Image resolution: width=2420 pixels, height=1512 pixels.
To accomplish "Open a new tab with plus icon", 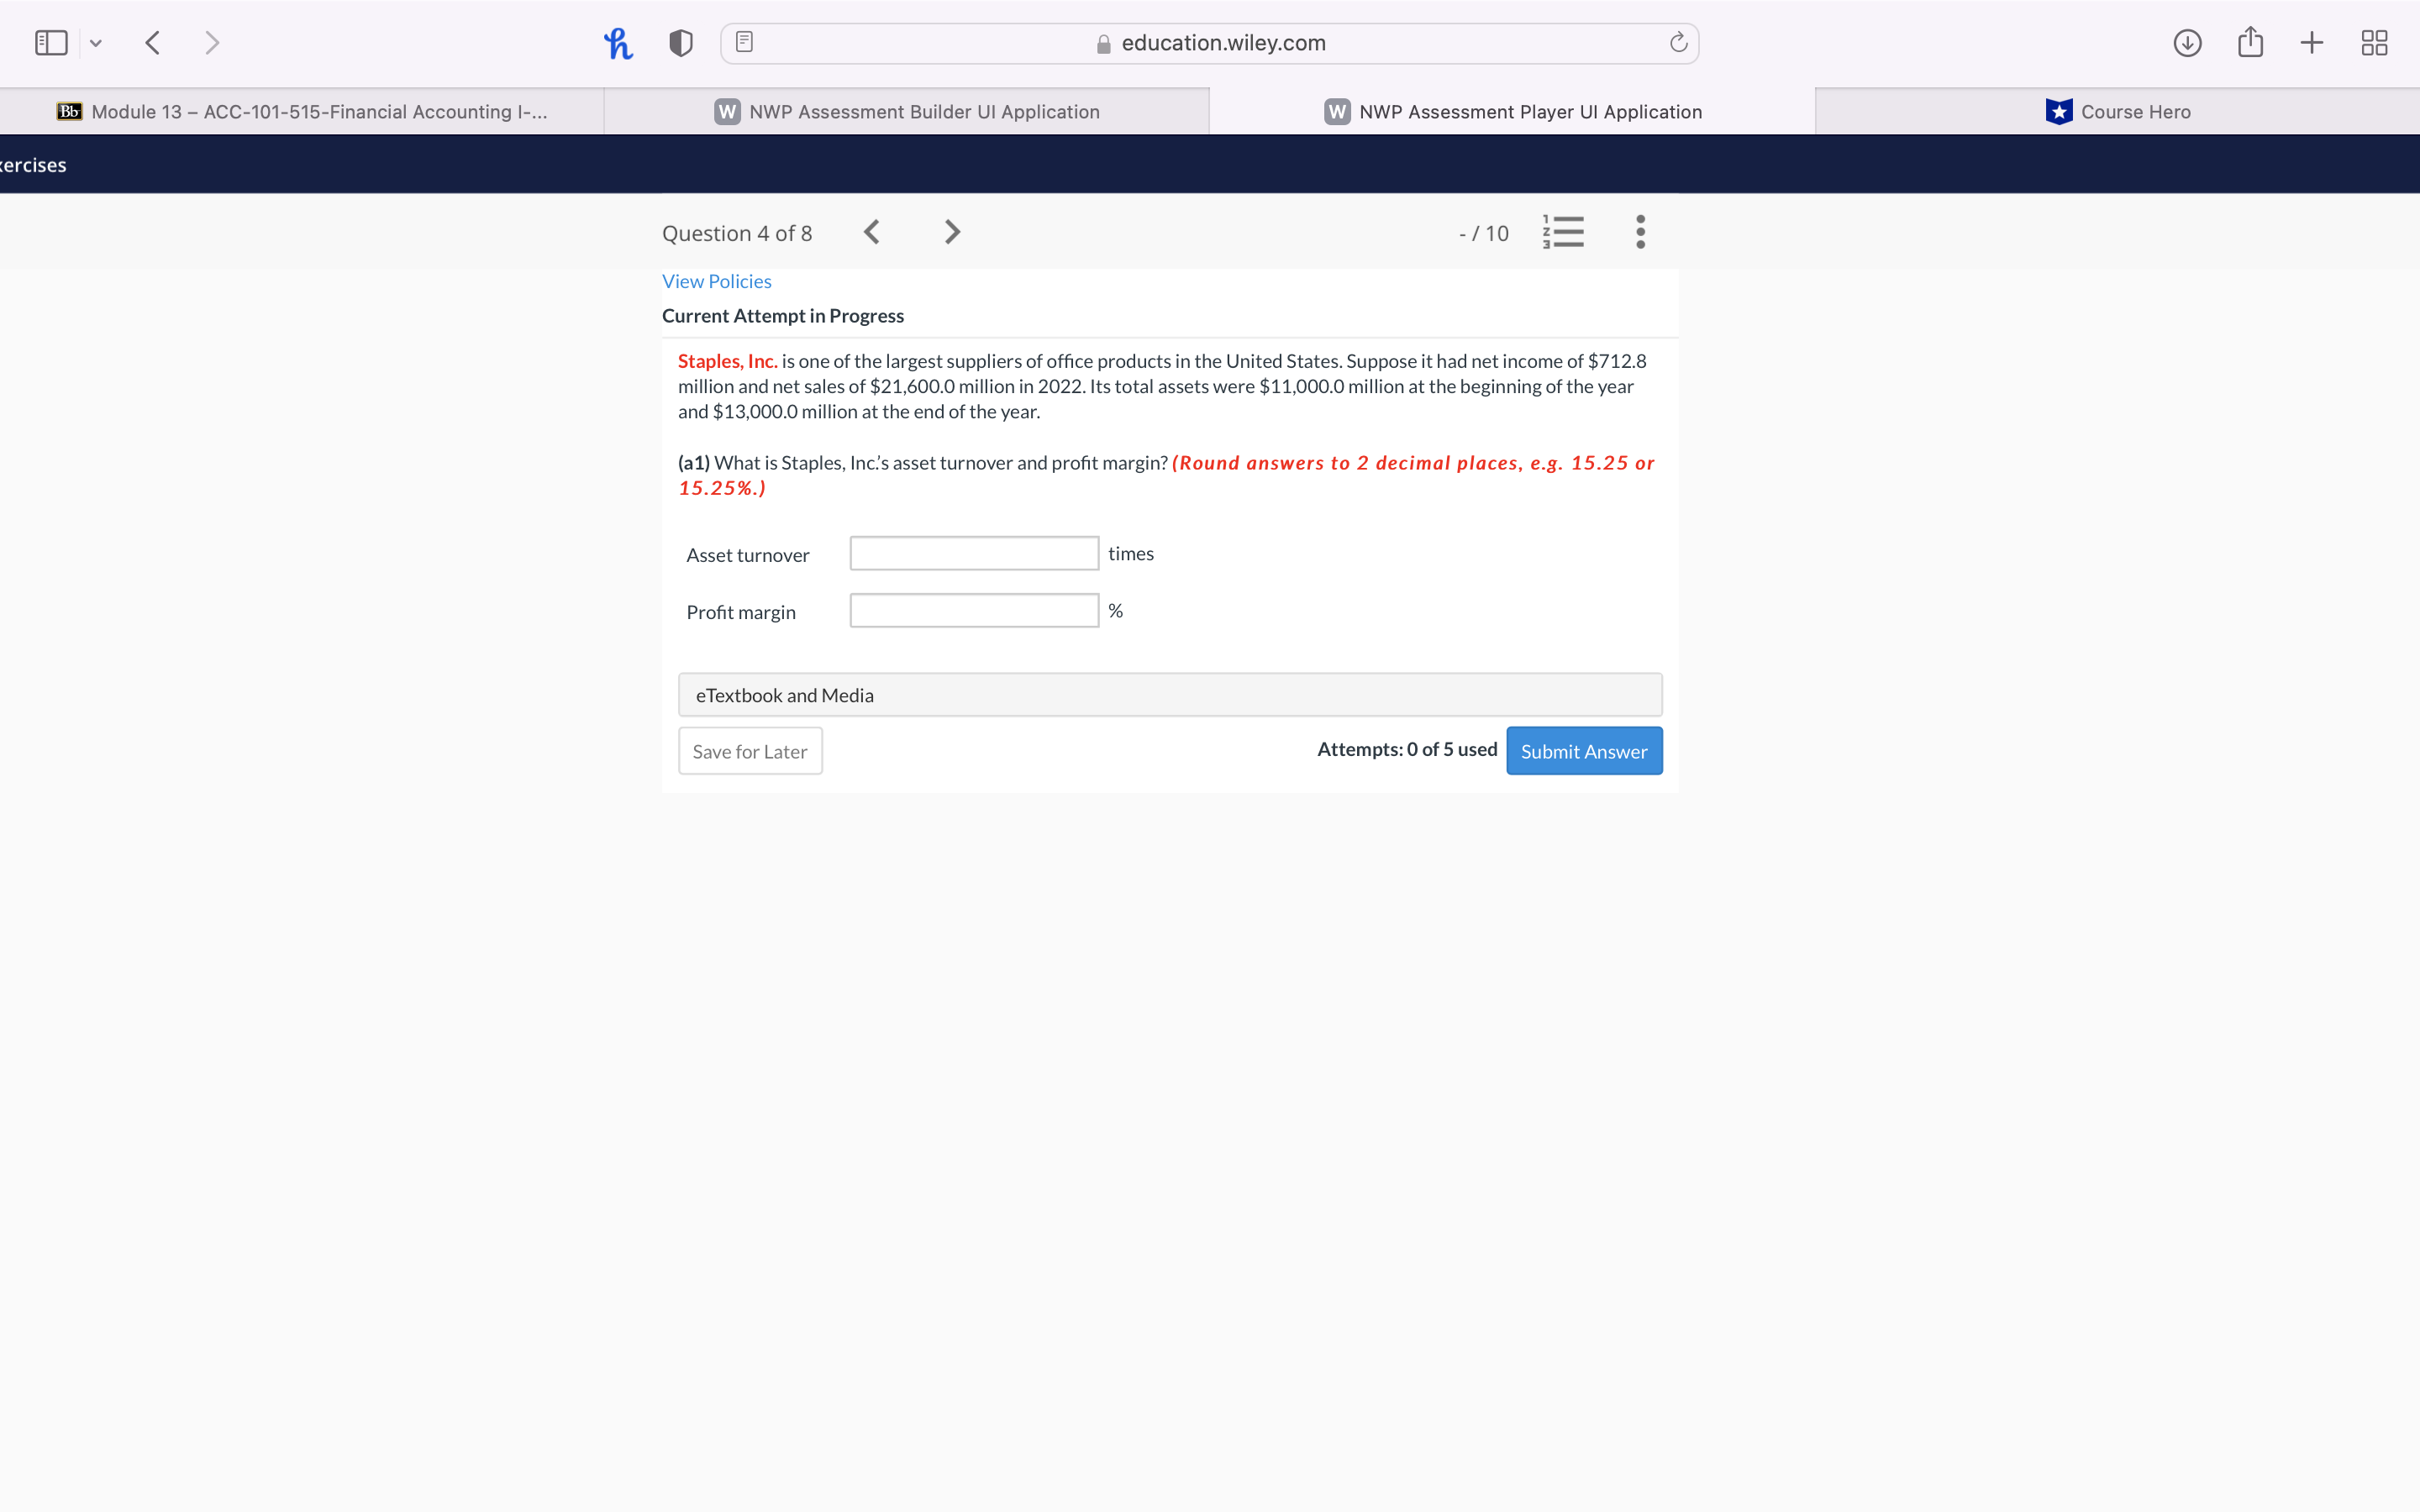I will [2311, 43].
